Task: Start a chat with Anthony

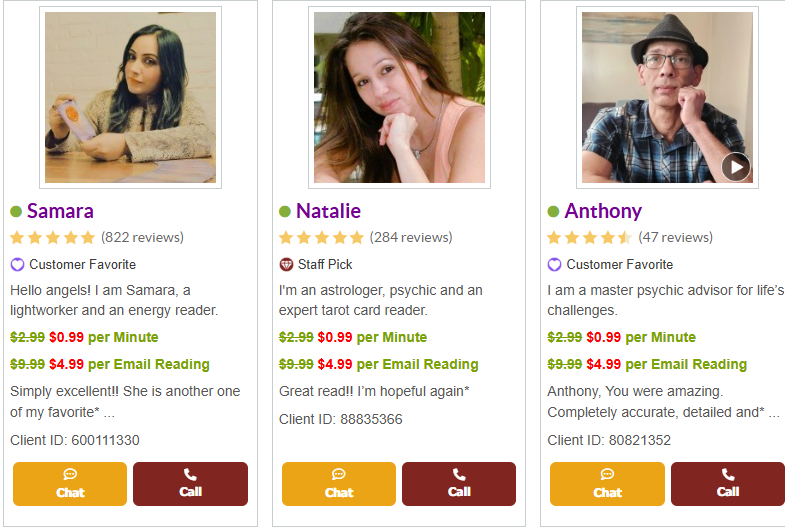Action: click(x=607, y=484)
